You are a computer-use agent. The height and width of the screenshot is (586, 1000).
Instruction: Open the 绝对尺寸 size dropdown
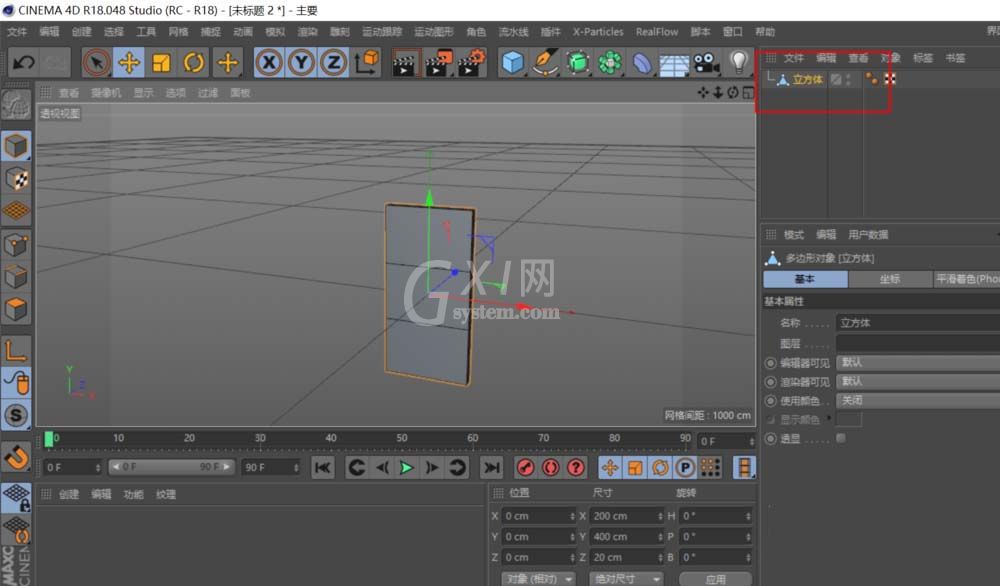point(626,579)
